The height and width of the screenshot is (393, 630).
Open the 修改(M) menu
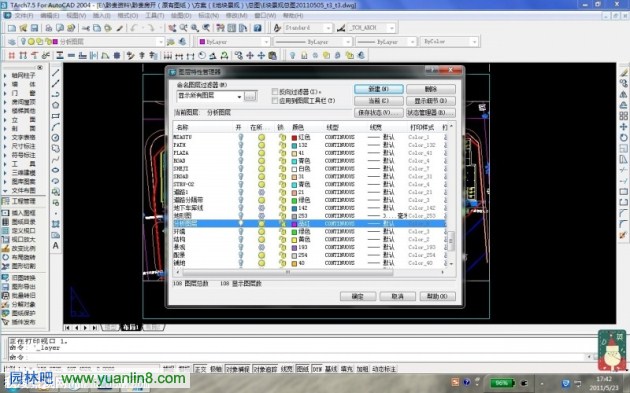pos(237,16)
